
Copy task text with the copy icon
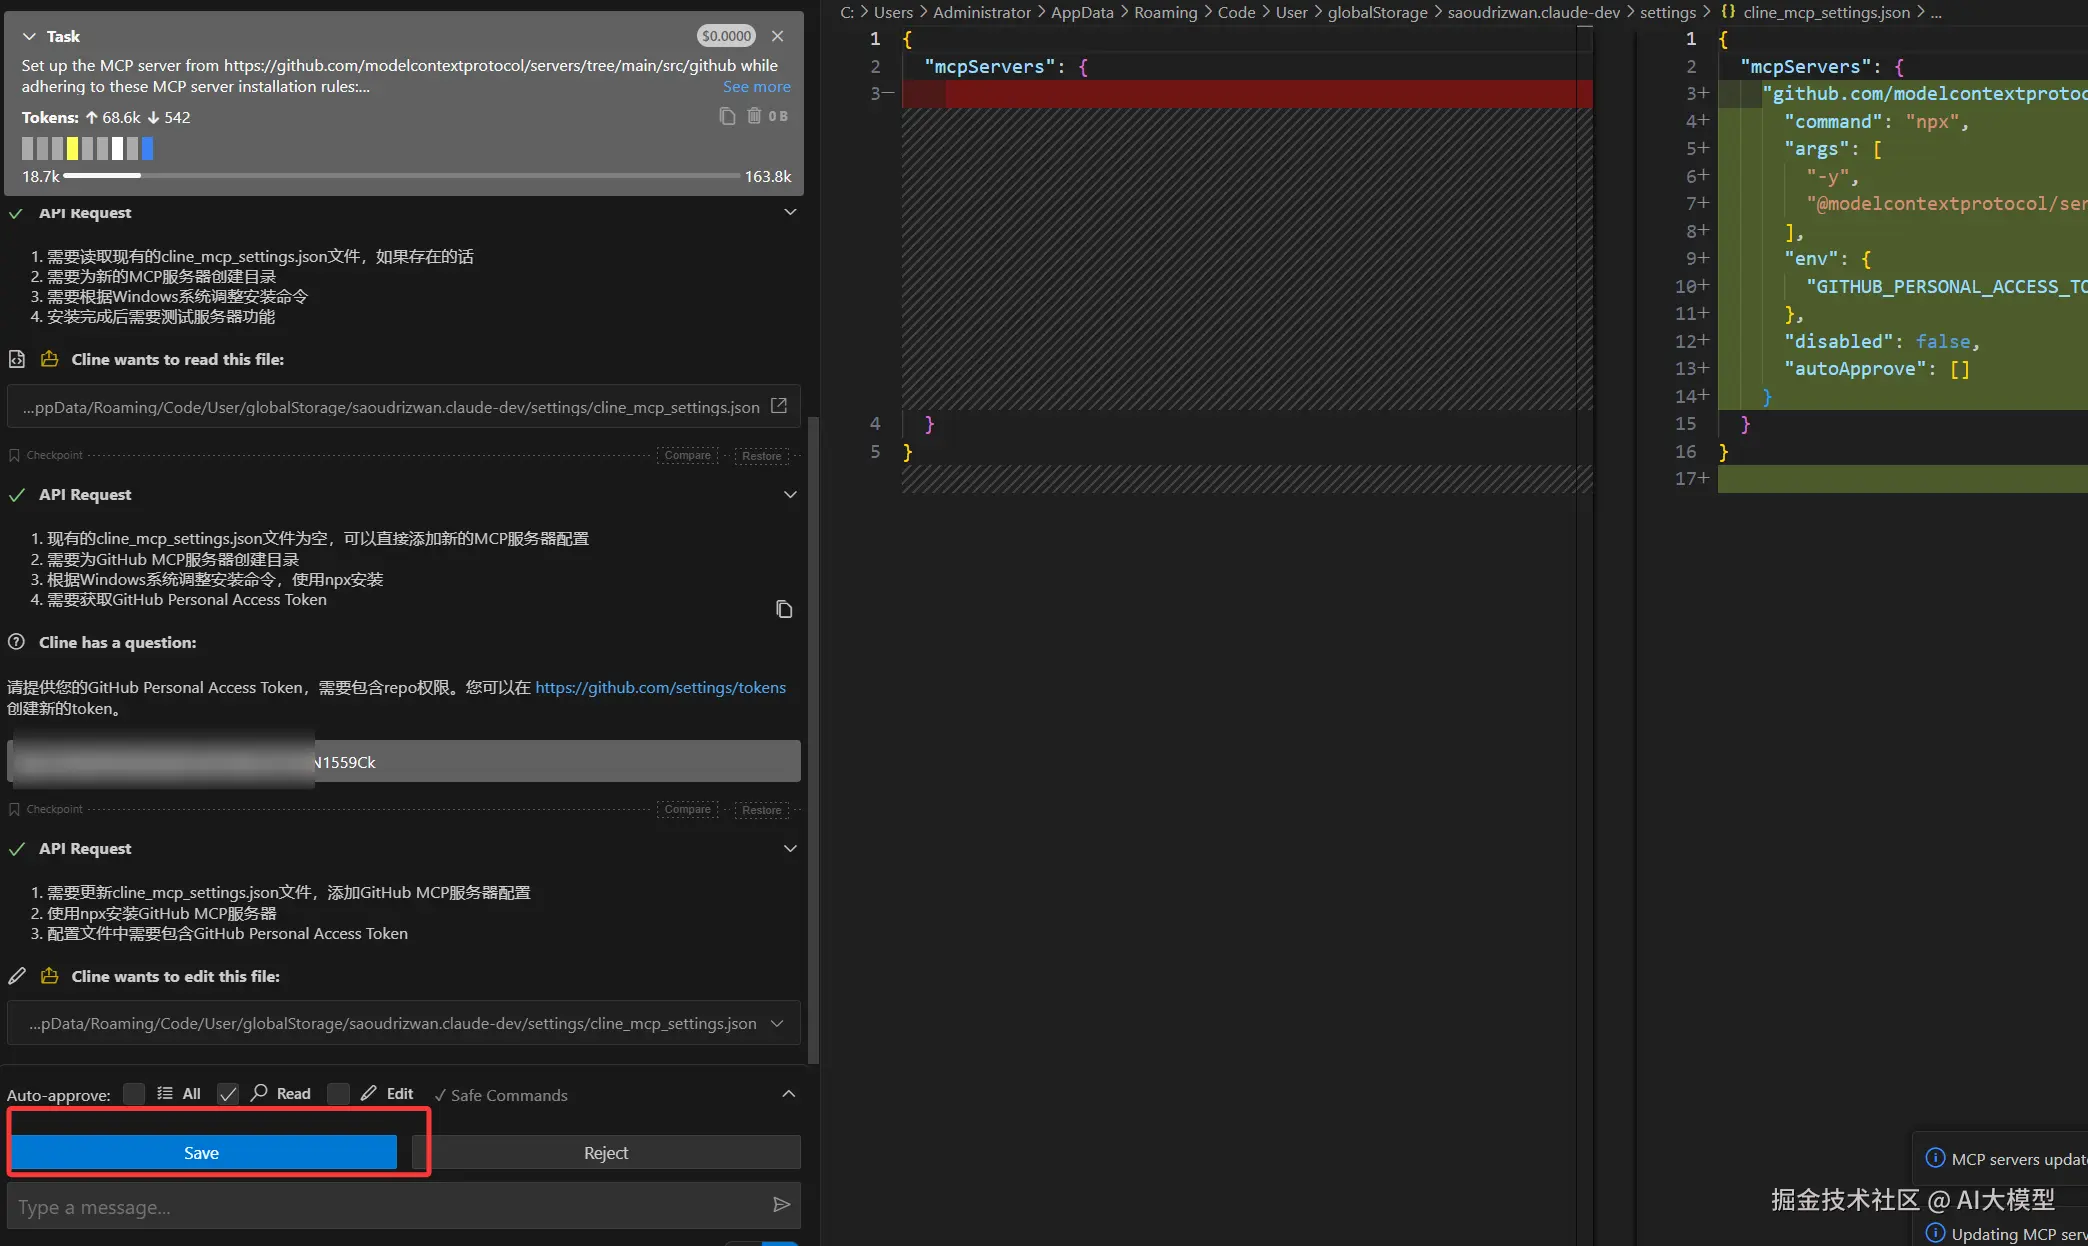click(727, 117)
